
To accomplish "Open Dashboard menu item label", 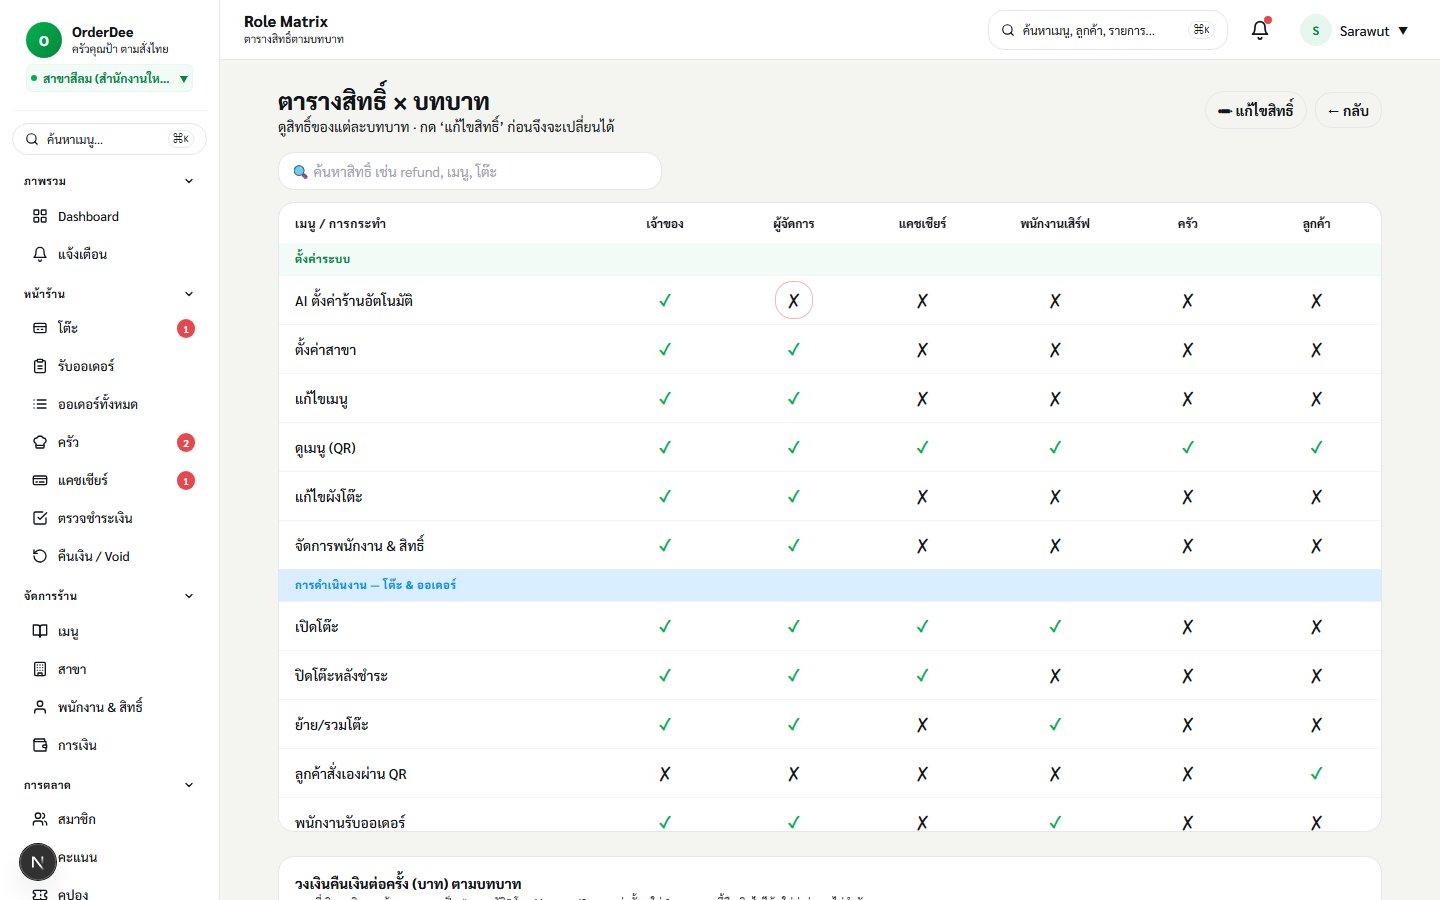I will pos(88,216).
